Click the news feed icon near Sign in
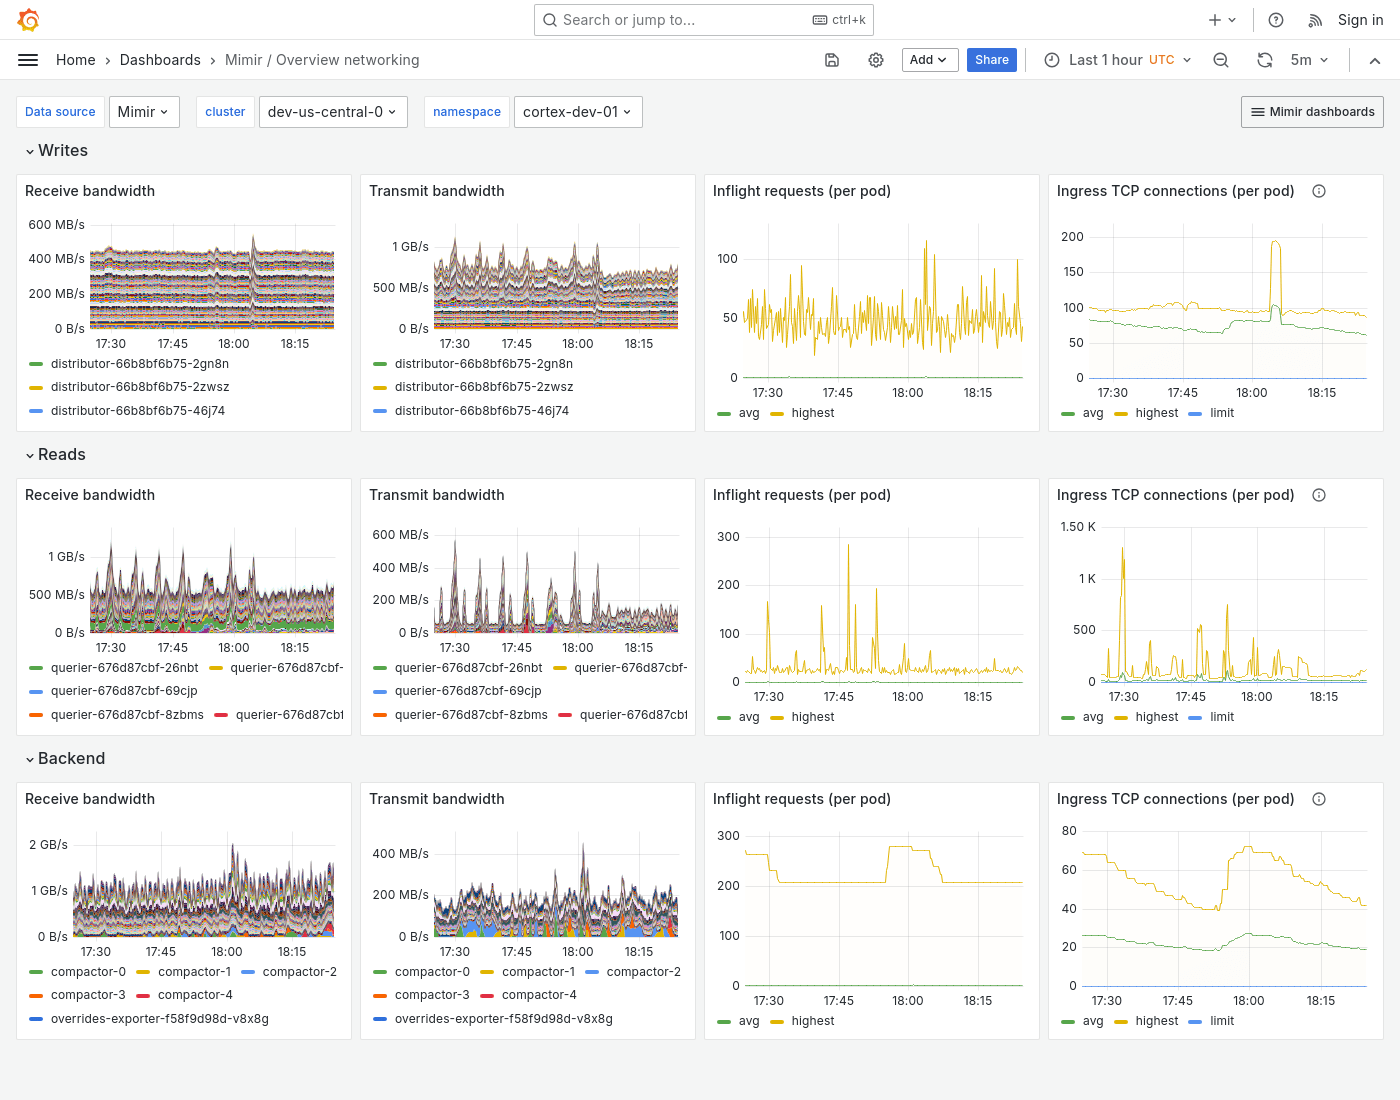 point(1313,19)
